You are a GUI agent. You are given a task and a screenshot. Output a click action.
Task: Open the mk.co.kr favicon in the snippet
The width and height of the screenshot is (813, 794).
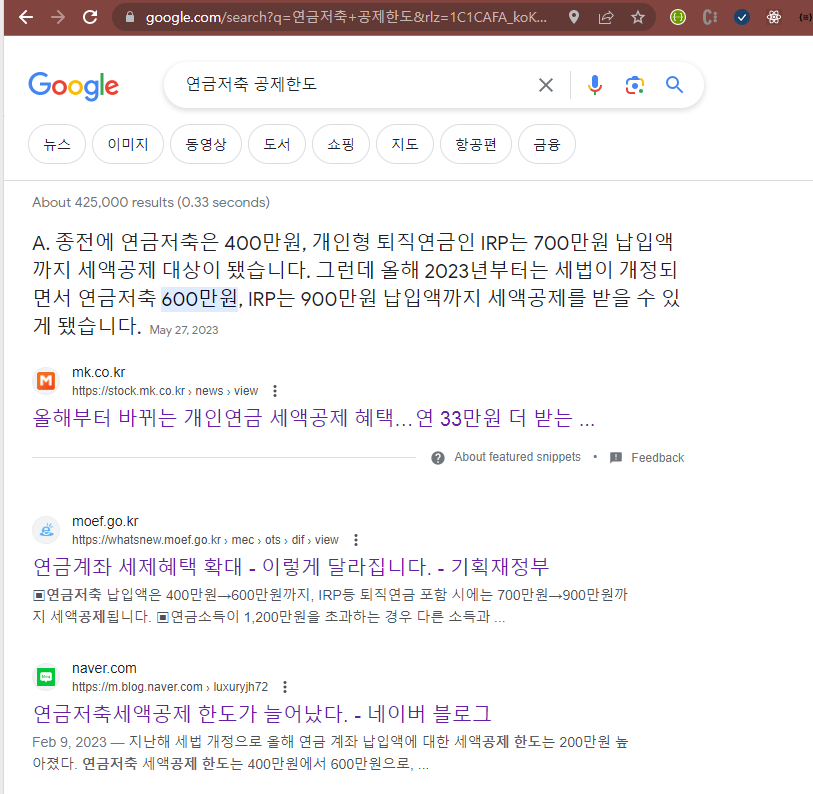click(x=46, y=381)
